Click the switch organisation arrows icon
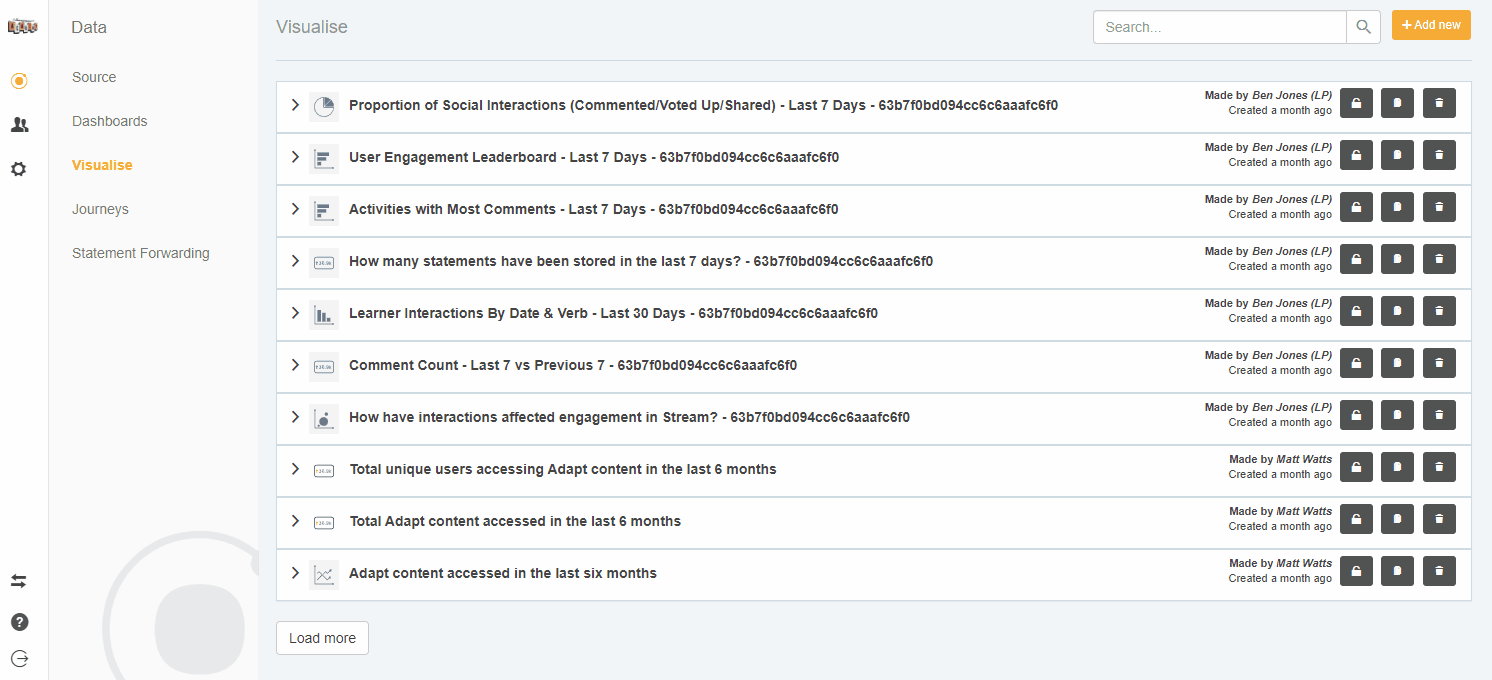This screenshot has width=1492, height=680. point(19,581)
